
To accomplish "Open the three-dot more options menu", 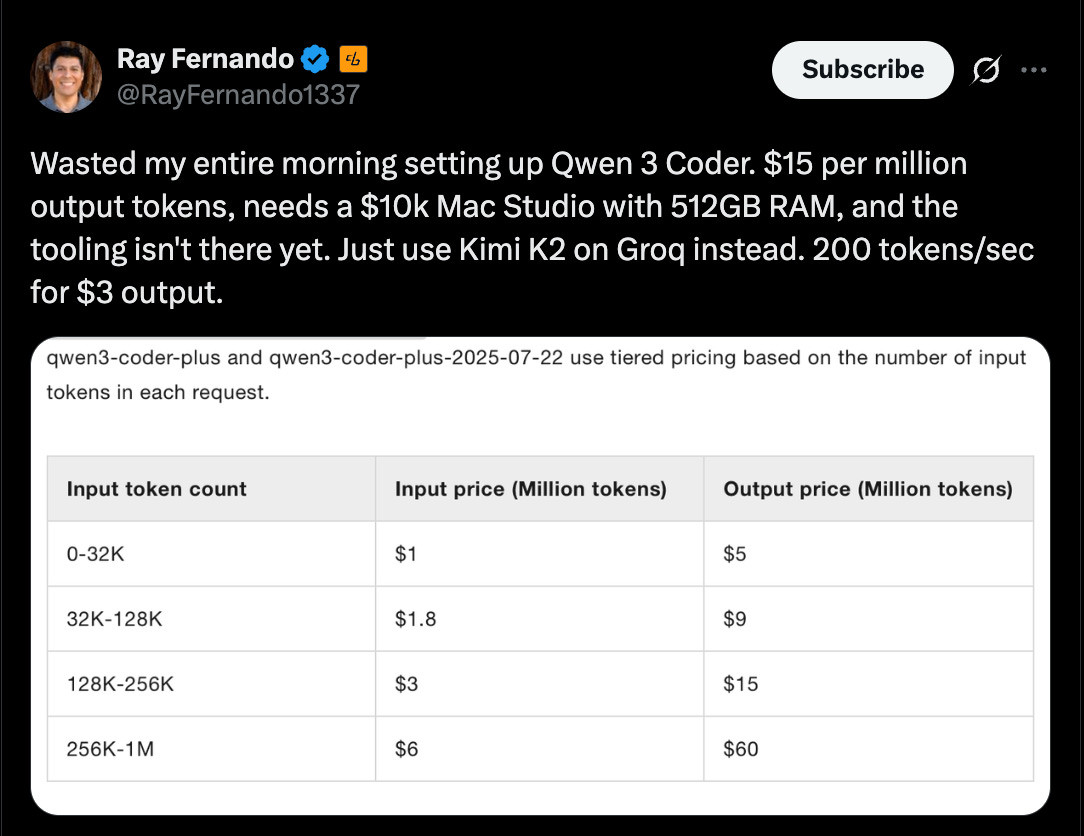I will 1034,70.
